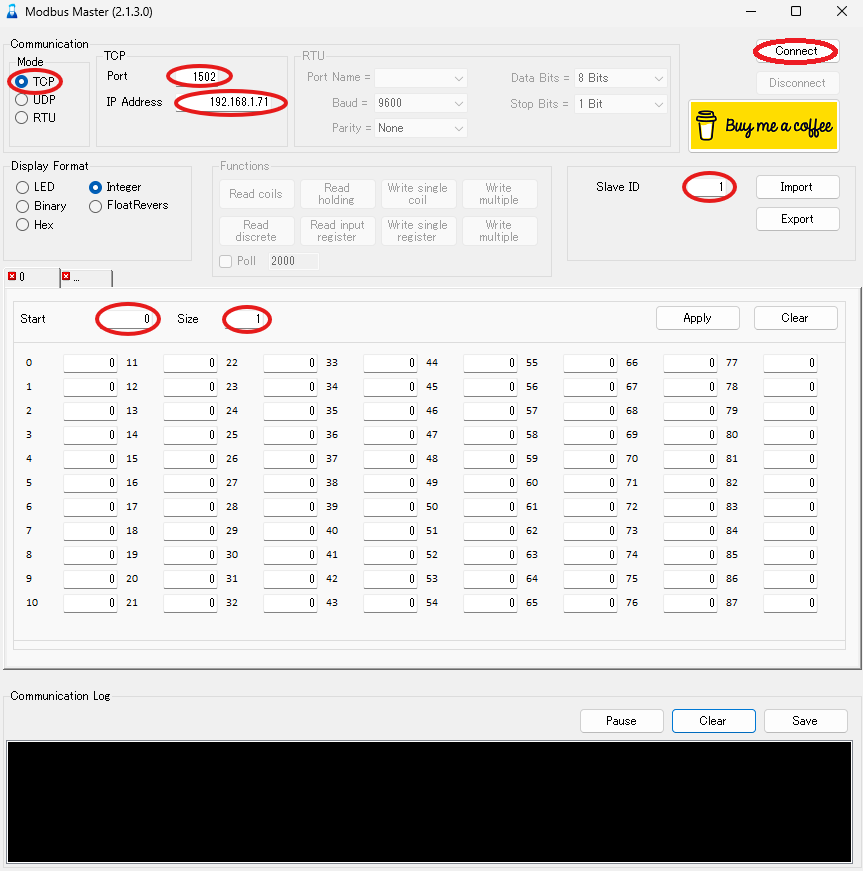Expand the Baud rate dropdown
Image resolution: width=863 pixels, height=871 pixels.
click(421, 103)
